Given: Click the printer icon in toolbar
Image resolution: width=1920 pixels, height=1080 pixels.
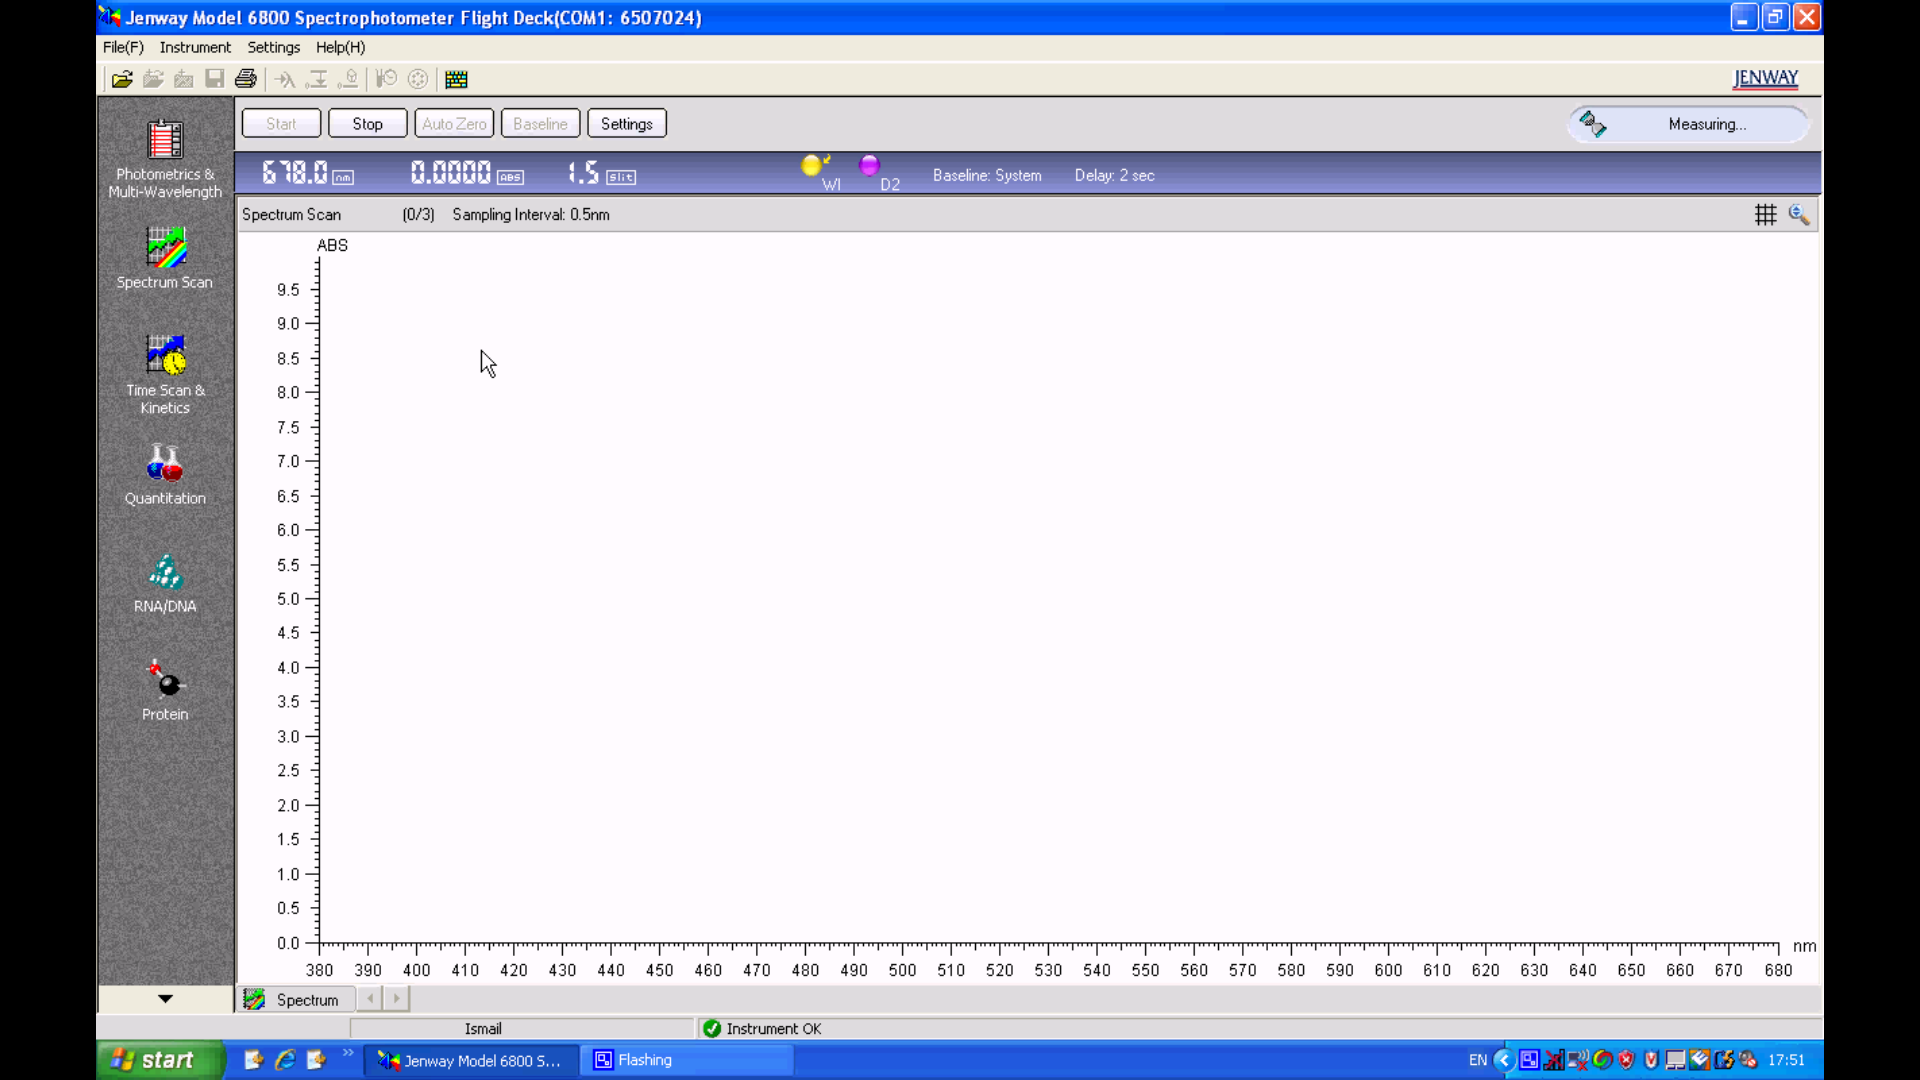Looking at the screenshot, I should coord(245,79).
